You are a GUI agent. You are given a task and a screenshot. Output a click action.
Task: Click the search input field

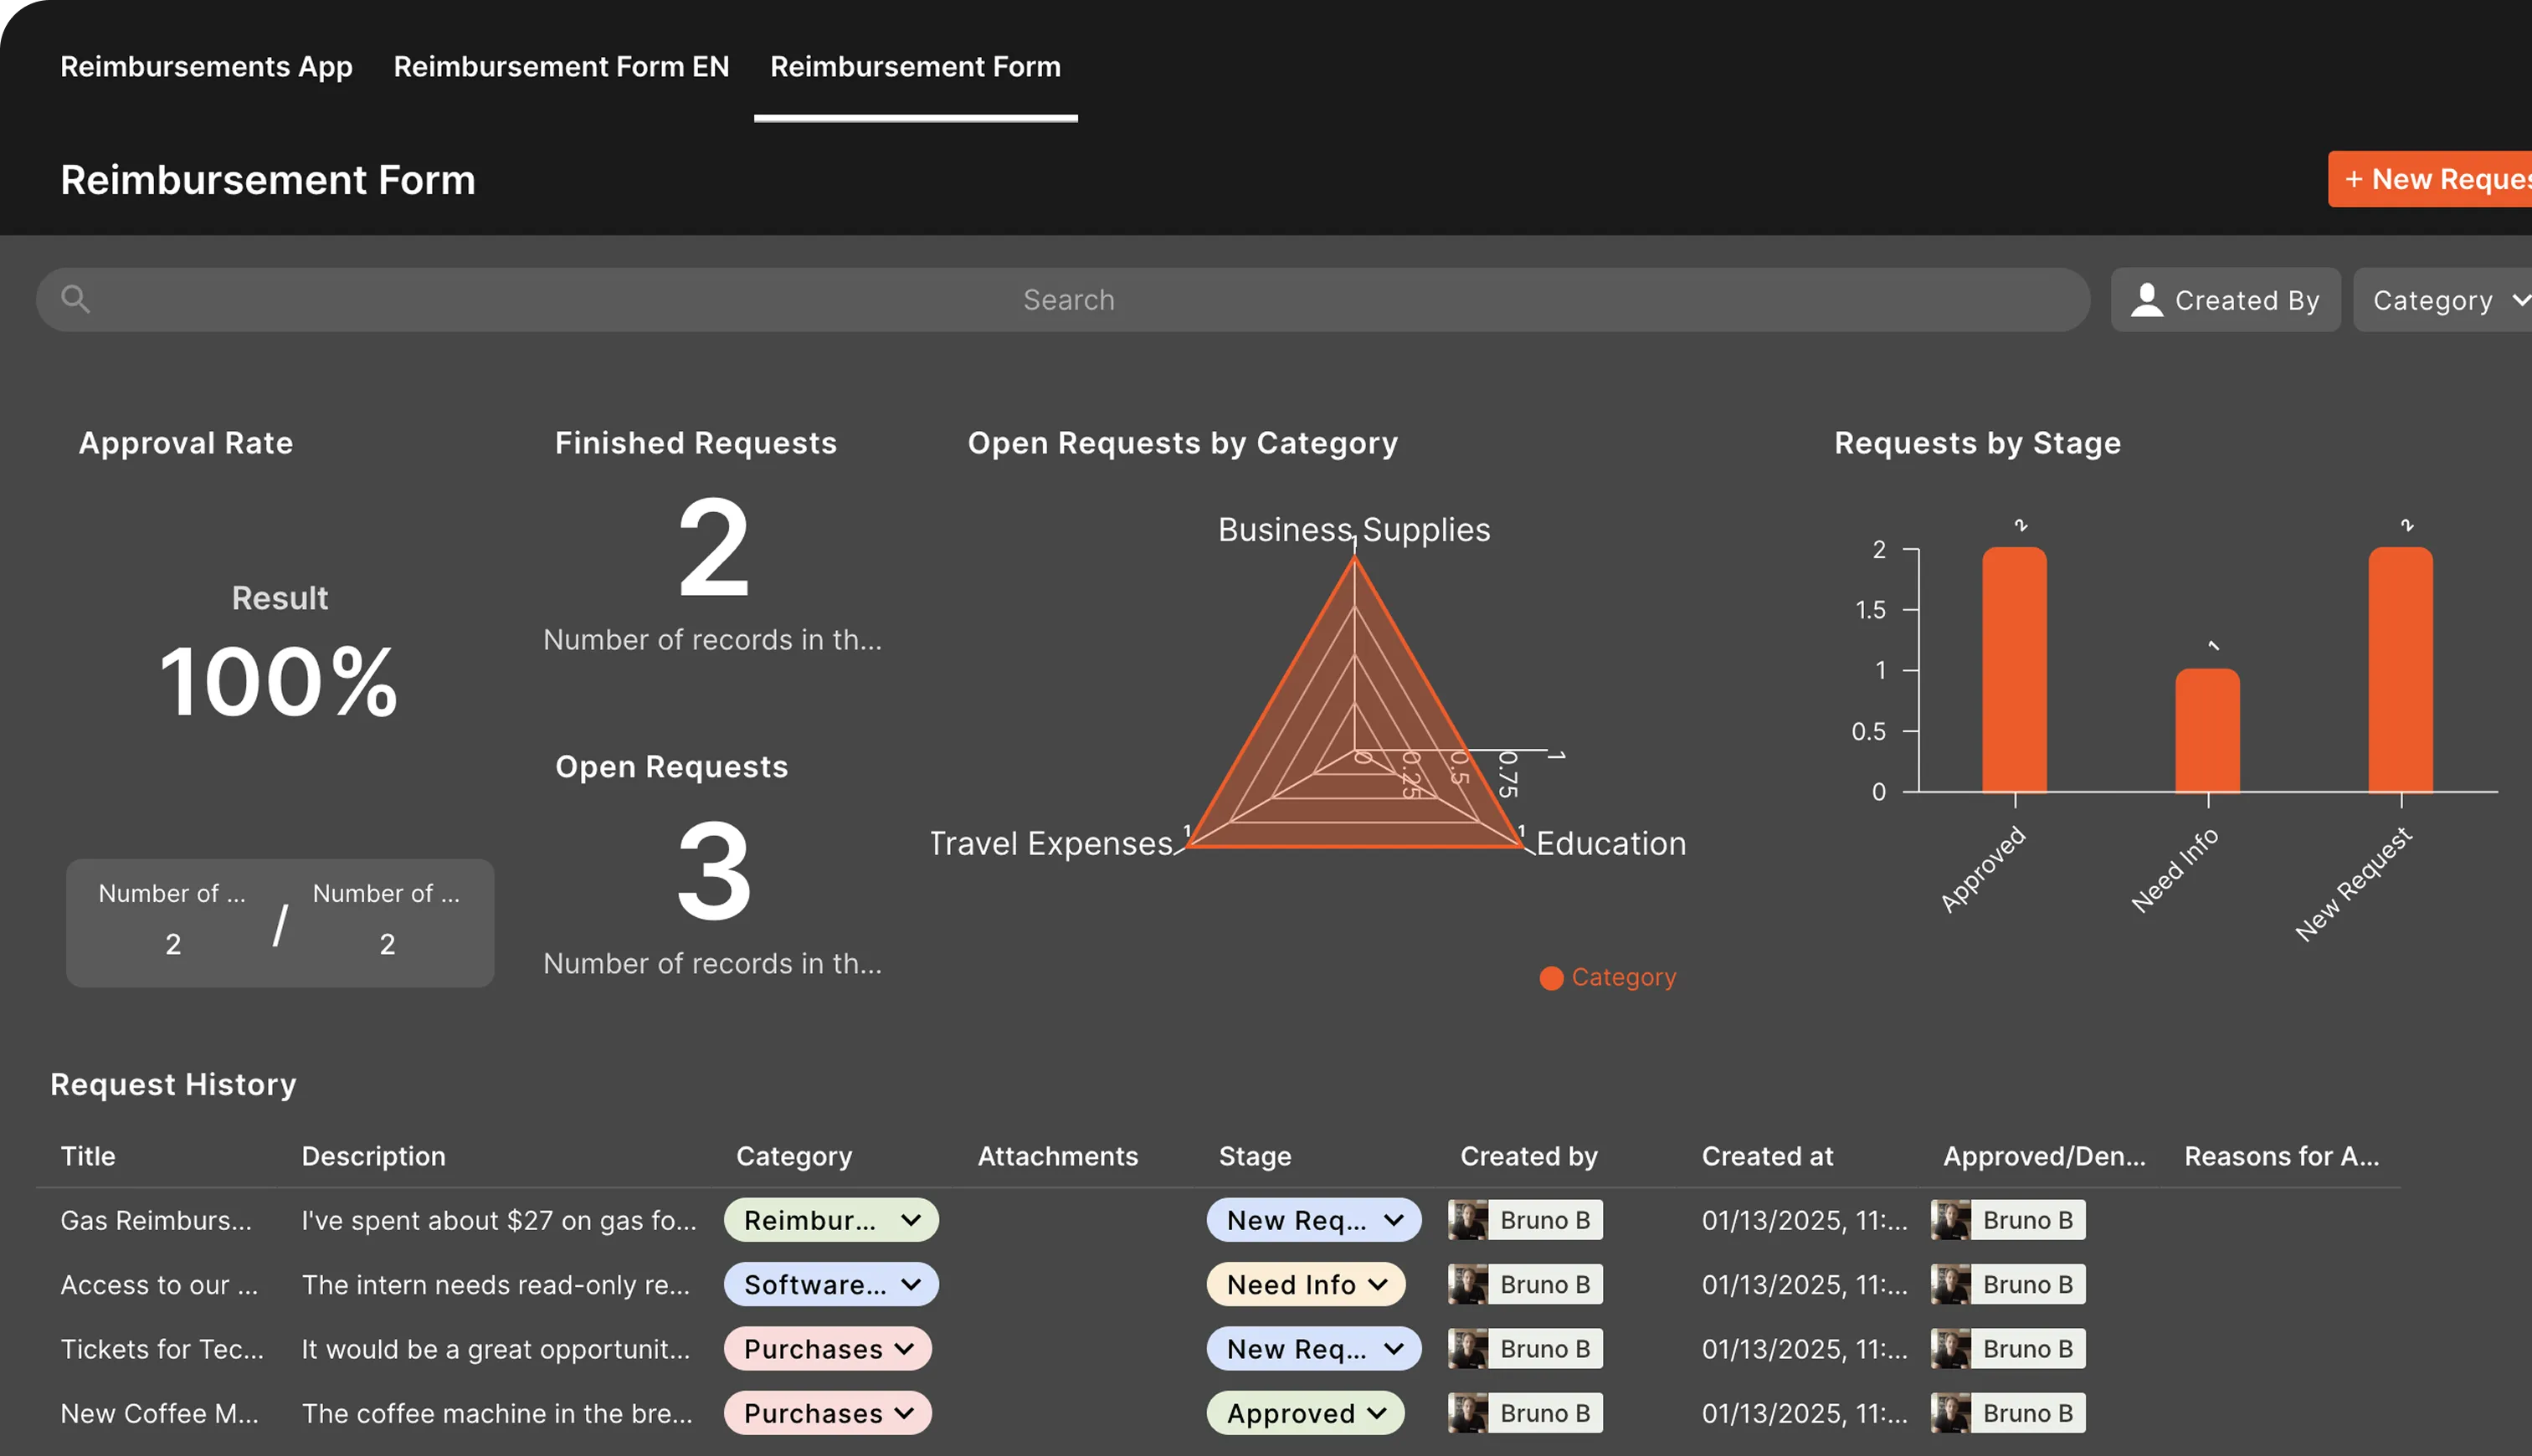pos(1068,299)
